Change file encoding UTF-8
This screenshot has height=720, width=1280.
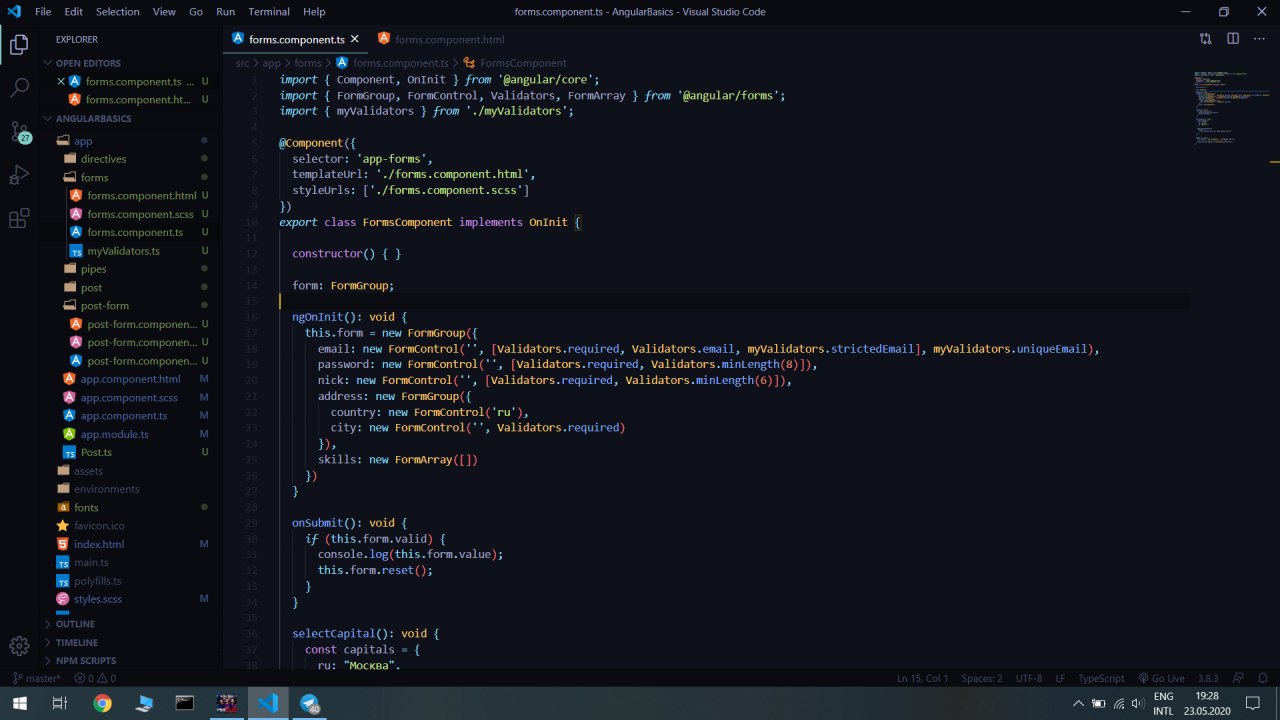point(1029,678)
